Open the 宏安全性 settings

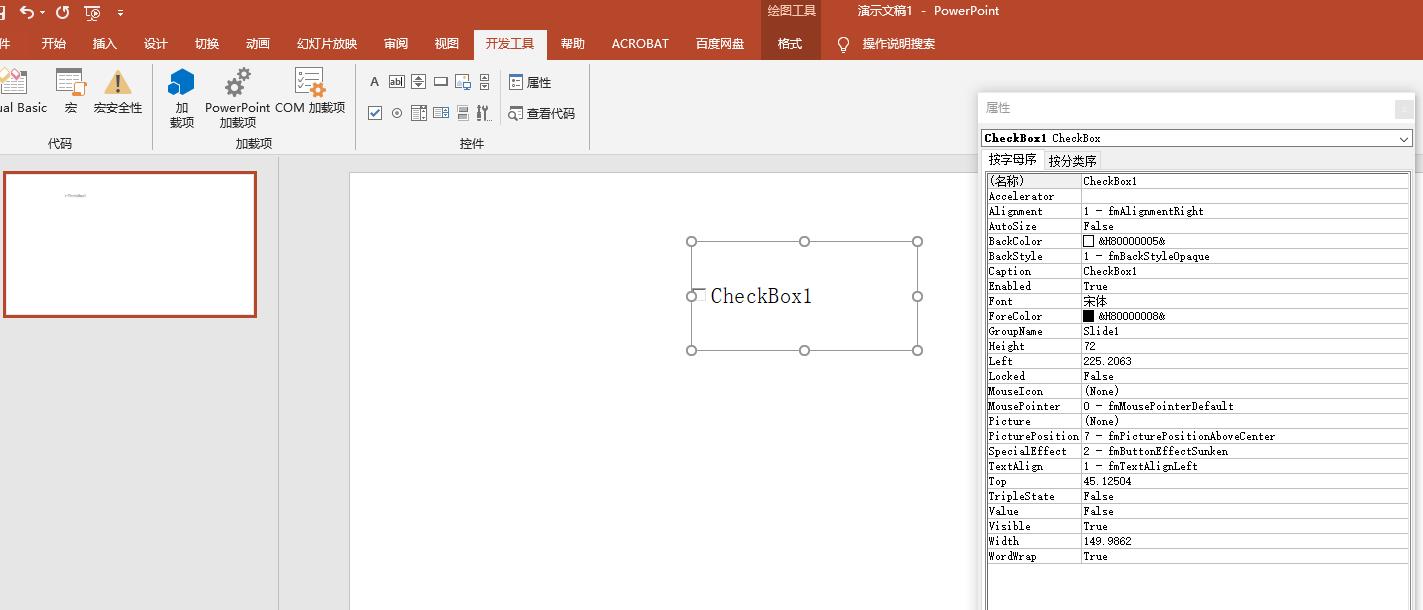pyautogui.click(x=118, y=97)
